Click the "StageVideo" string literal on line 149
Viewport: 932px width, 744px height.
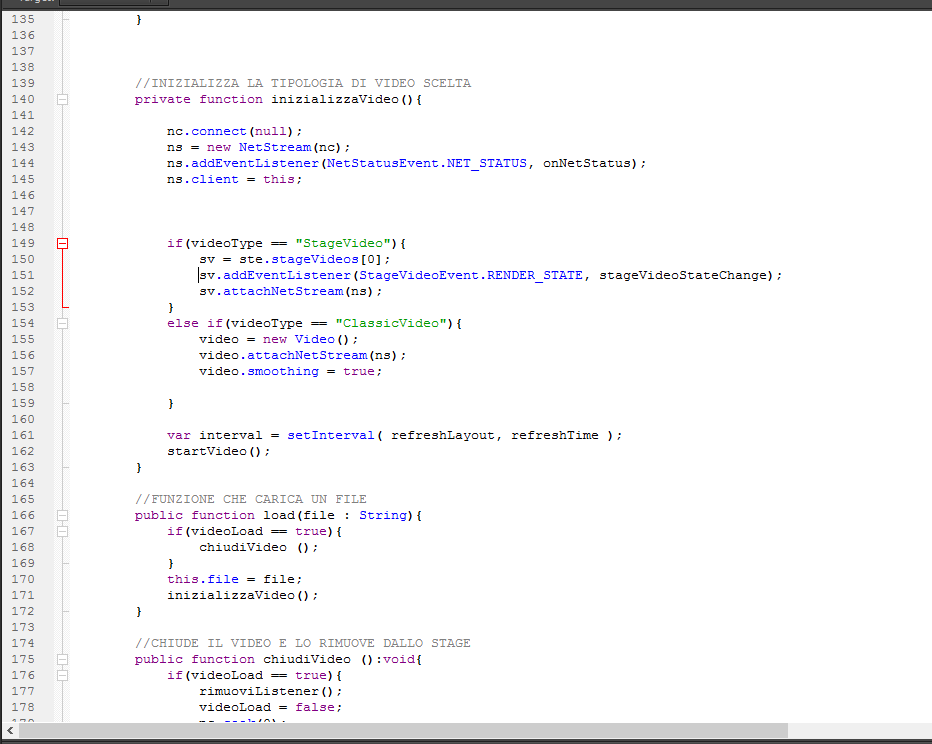coord(343,243)
